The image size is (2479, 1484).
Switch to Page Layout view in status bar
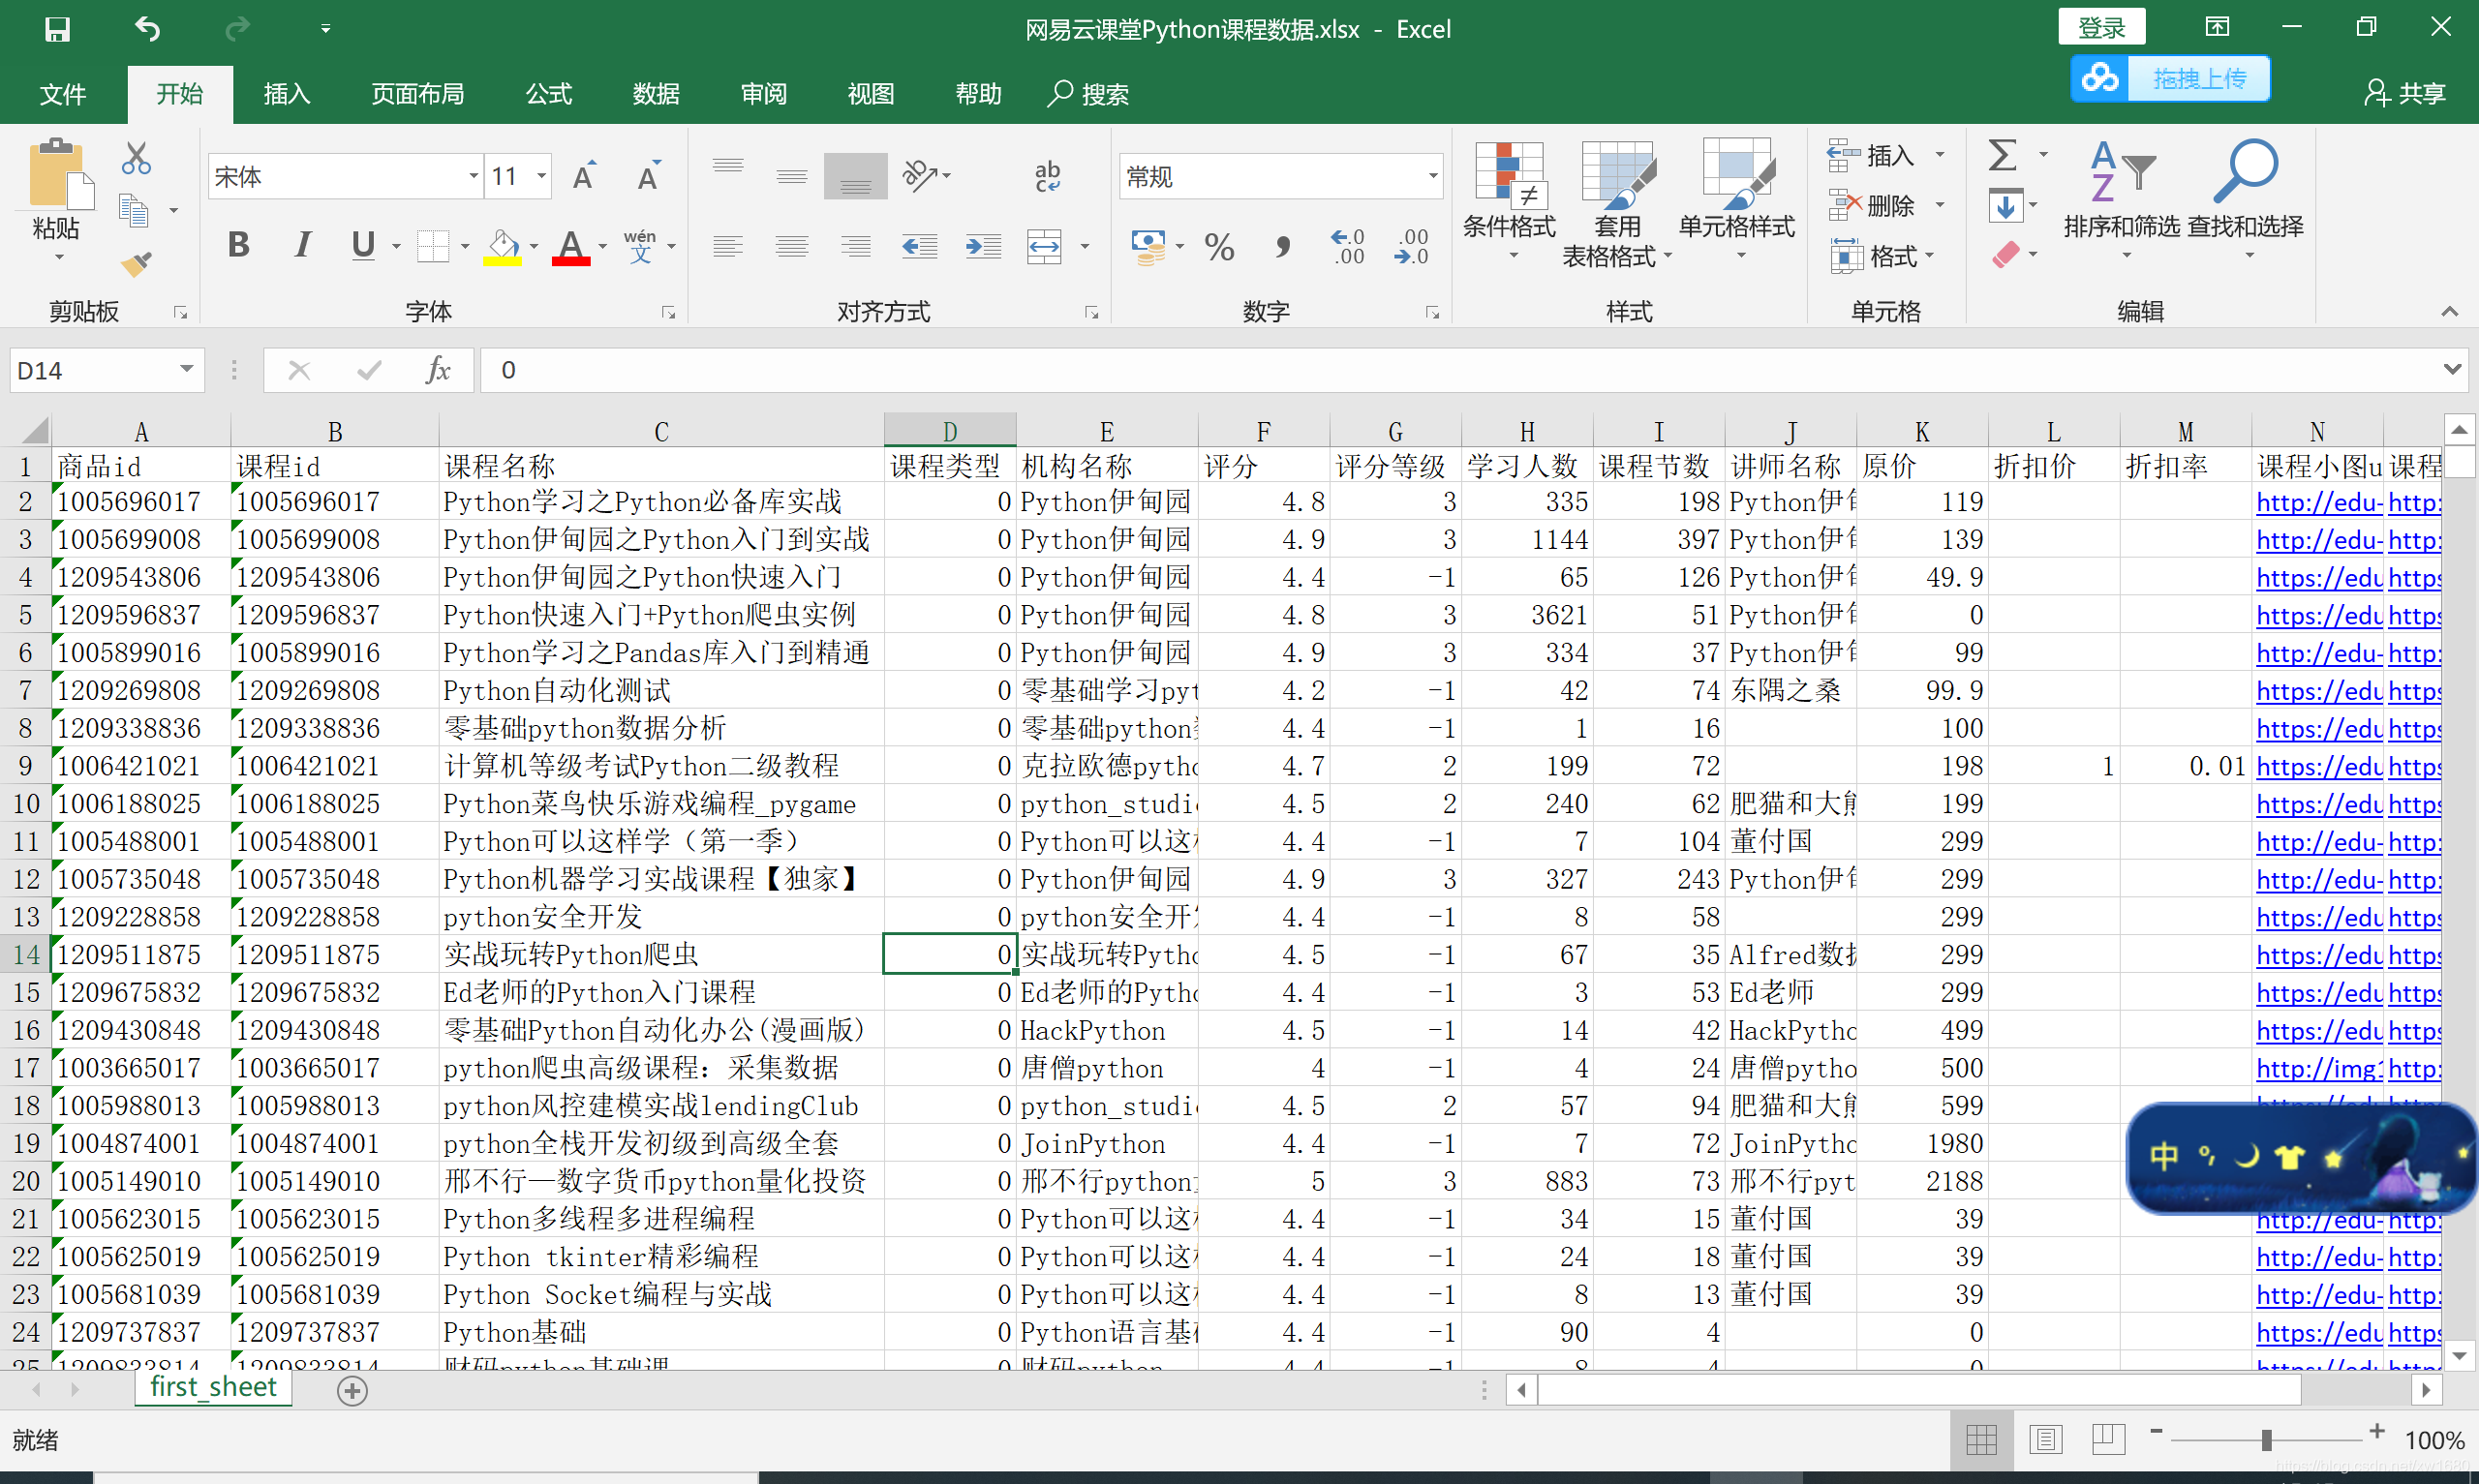(2045, 1439)
